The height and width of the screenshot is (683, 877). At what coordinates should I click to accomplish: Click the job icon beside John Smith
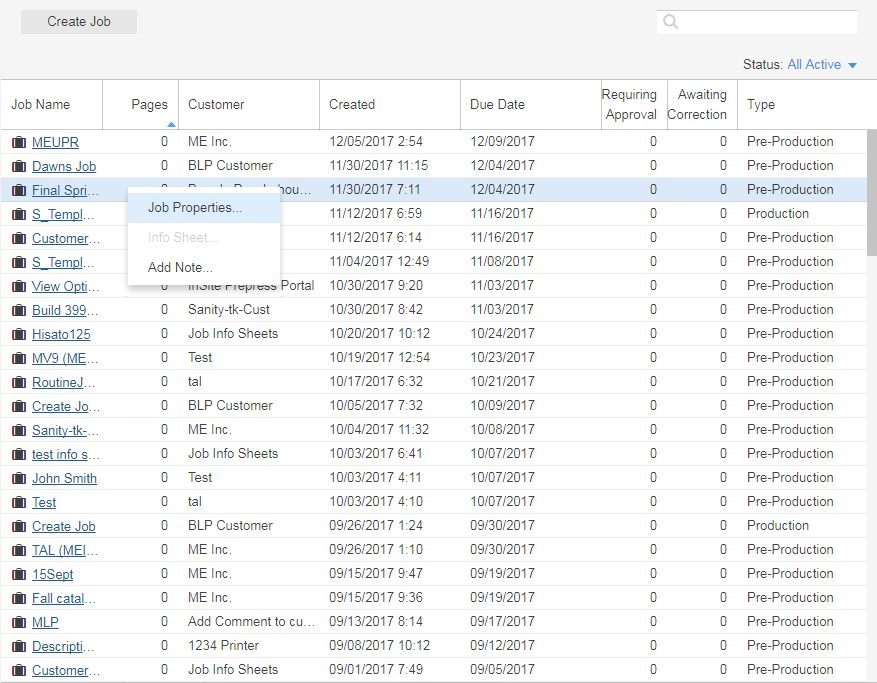[x=18, y=478]
